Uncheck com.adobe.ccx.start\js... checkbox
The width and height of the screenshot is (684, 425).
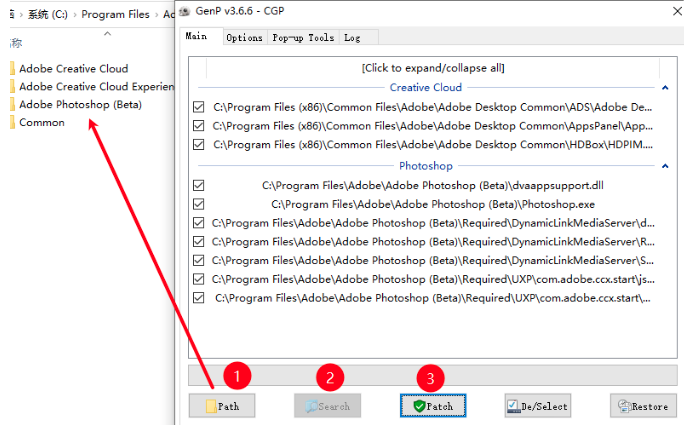pos(198,279)
